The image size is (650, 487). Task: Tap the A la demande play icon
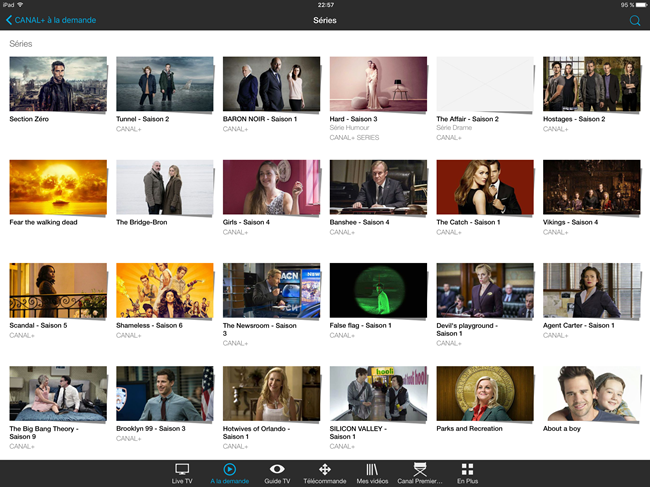tap(230, 469)
